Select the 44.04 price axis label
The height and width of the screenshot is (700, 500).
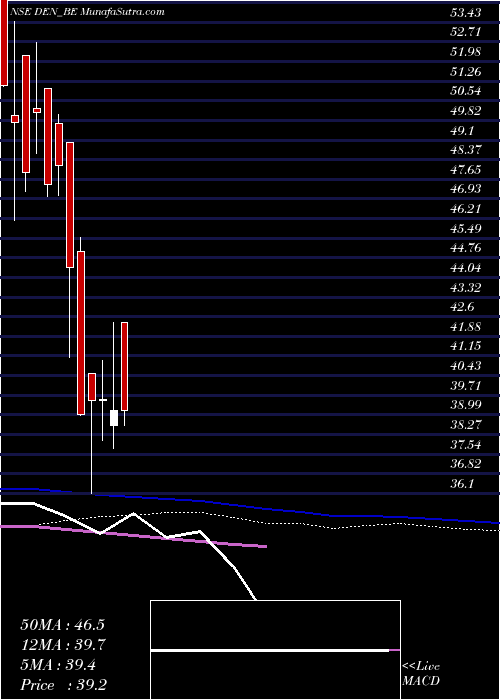click(x=465, y=268)
